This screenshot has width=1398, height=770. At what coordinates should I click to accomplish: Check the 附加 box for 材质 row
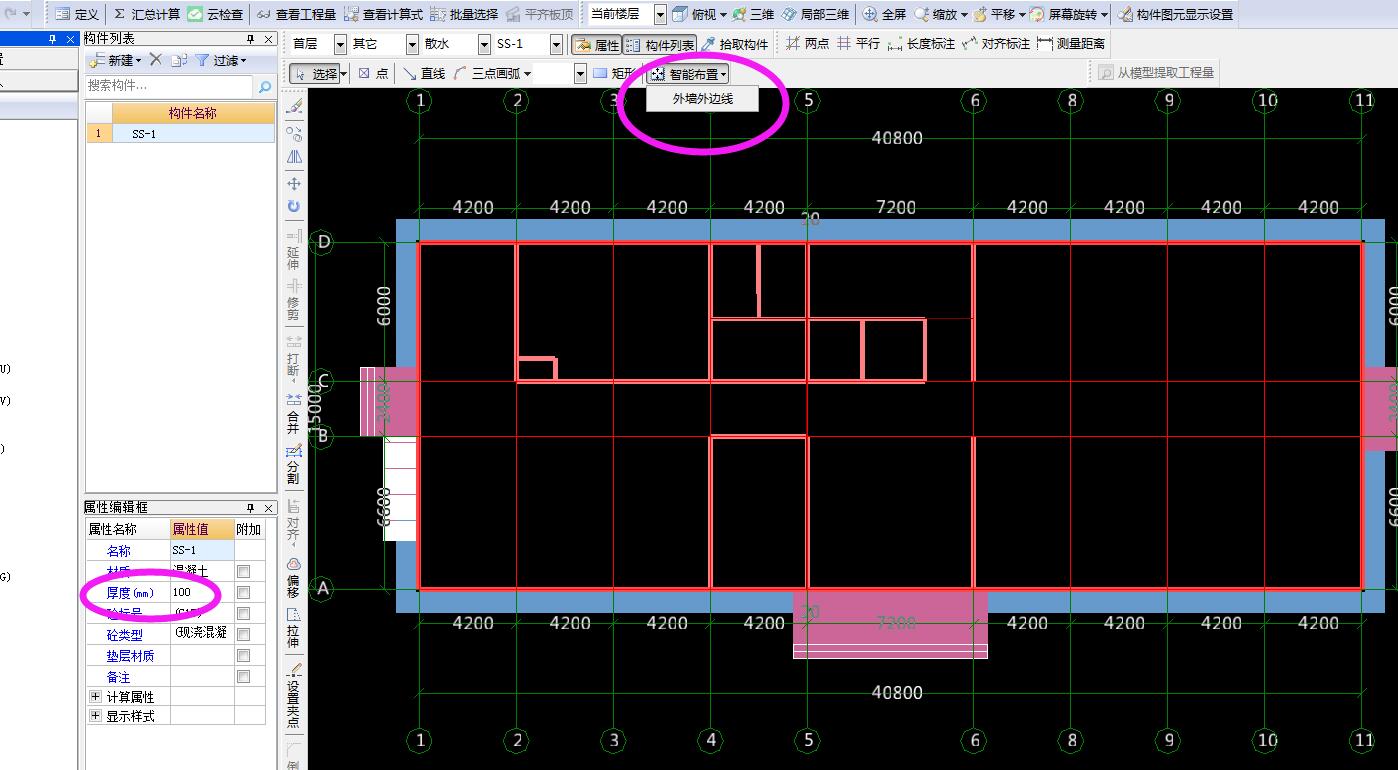(243, 571)
